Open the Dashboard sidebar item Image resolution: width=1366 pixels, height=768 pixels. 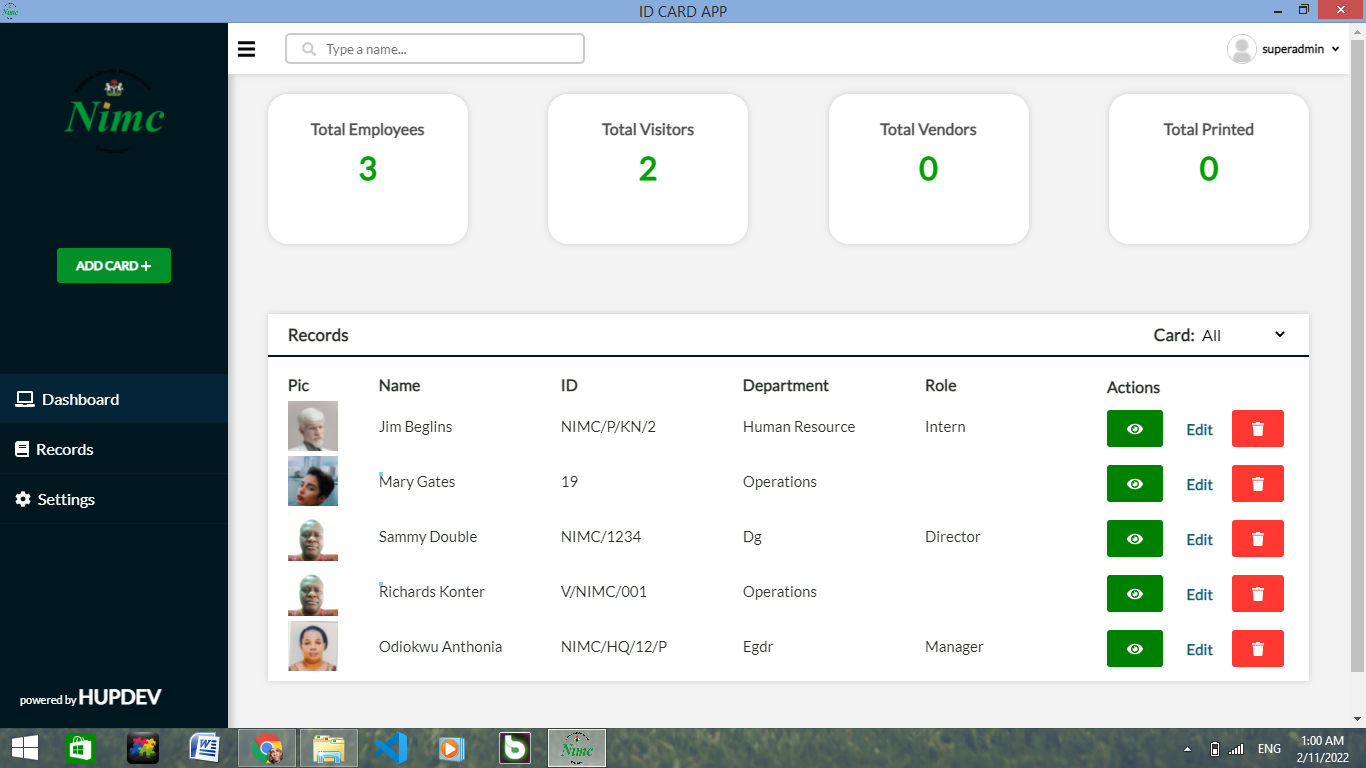pos(114,399)
